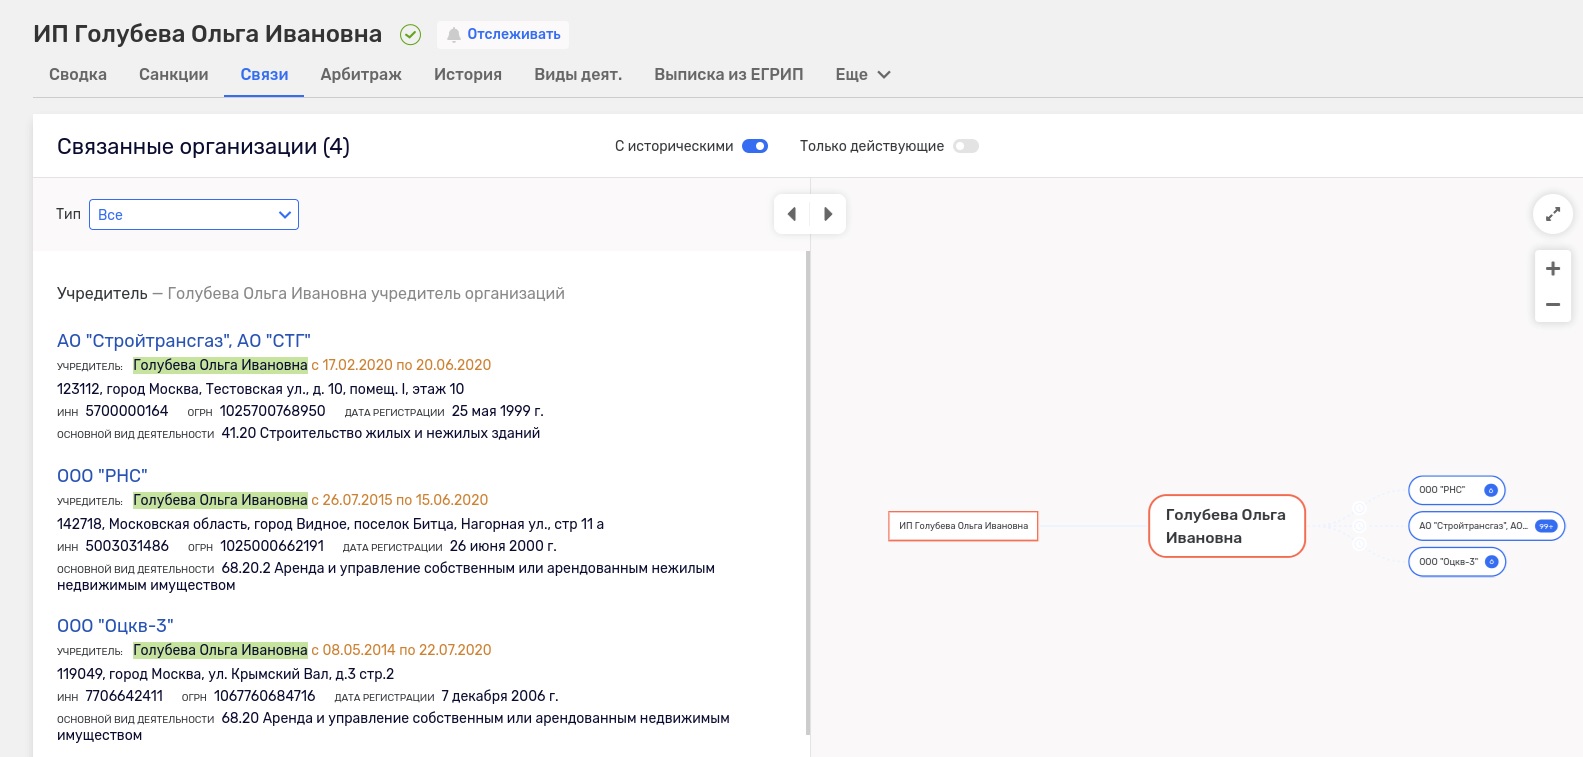Click ОГРН value 1025700768950
The width and height of the screenshot is (1583, 757).
tap(273, 411)
